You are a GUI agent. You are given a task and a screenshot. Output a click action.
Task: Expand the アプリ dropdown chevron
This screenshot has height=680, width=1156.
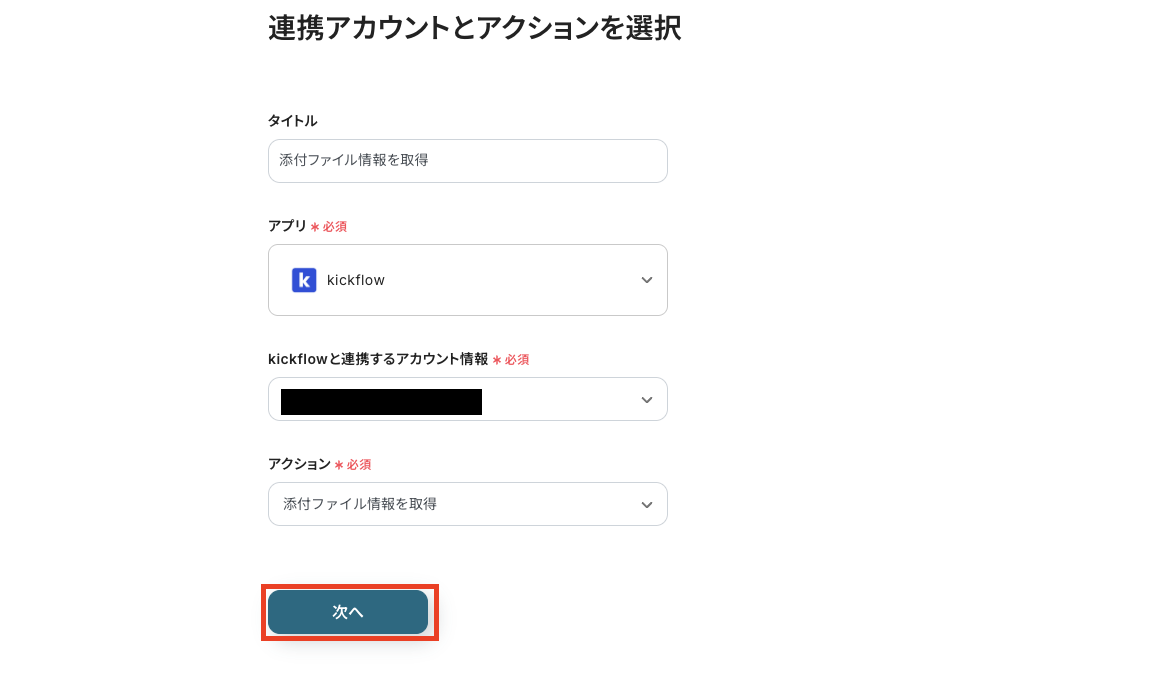(647, 280)
